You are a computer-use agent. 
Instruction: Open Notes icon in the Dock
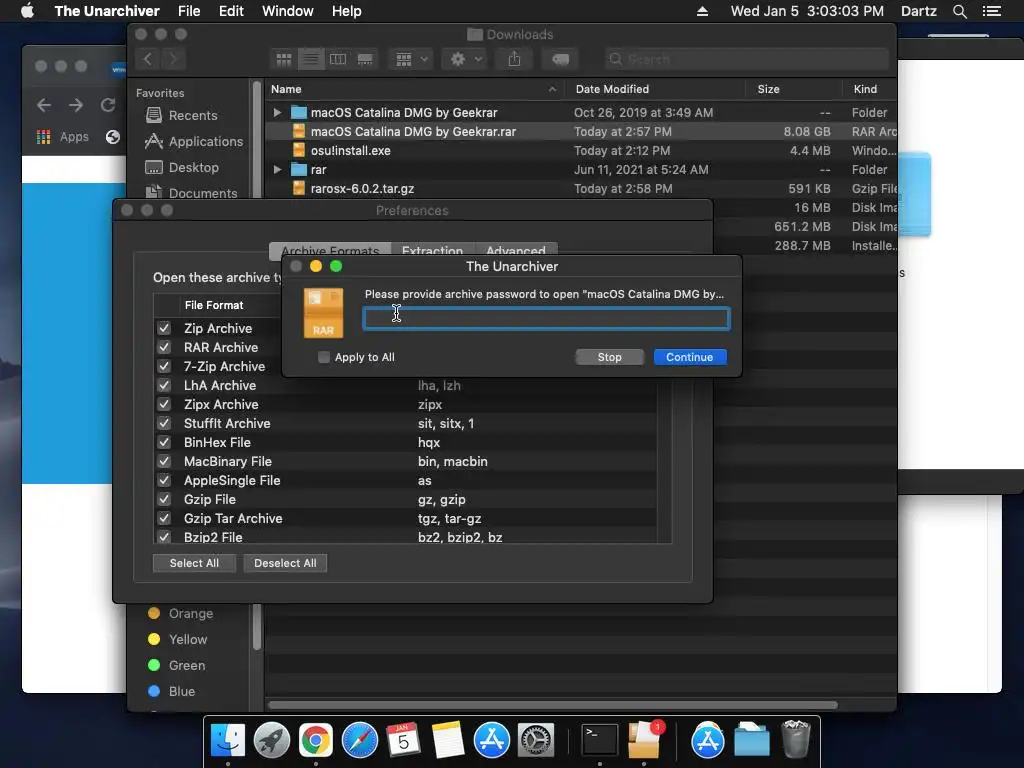tap(448, 741)
